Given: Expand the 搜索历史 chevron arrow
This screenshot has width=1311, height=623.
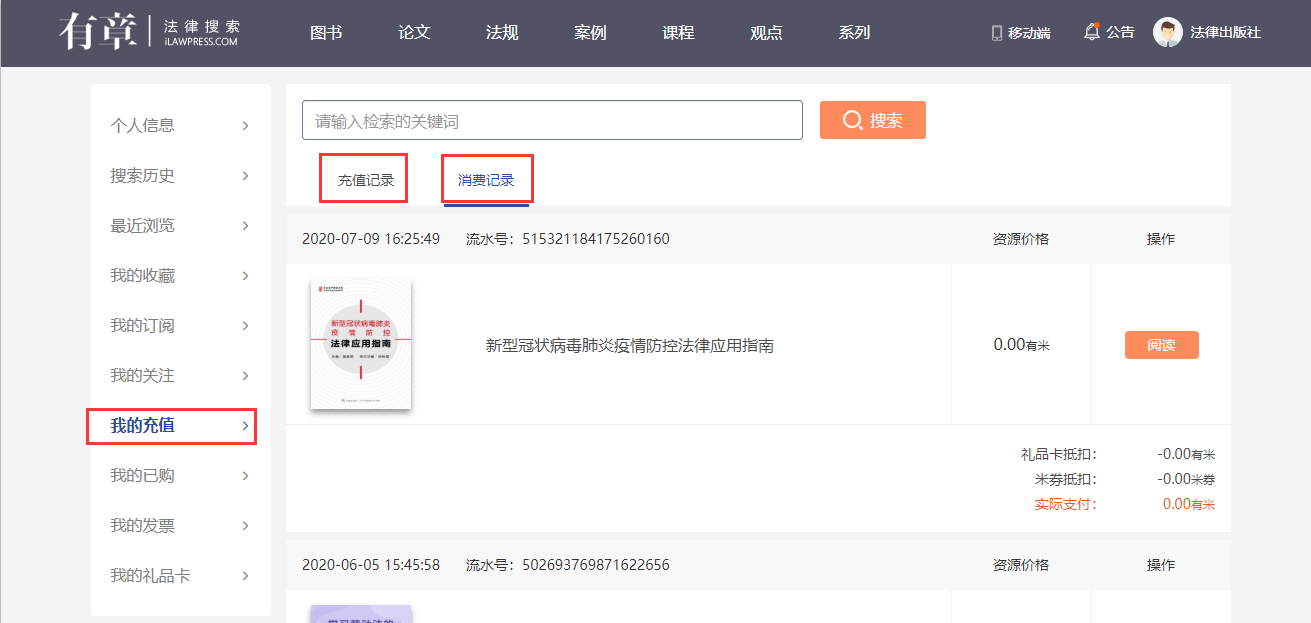Looking at the screenshot, I should click(245, 176).
